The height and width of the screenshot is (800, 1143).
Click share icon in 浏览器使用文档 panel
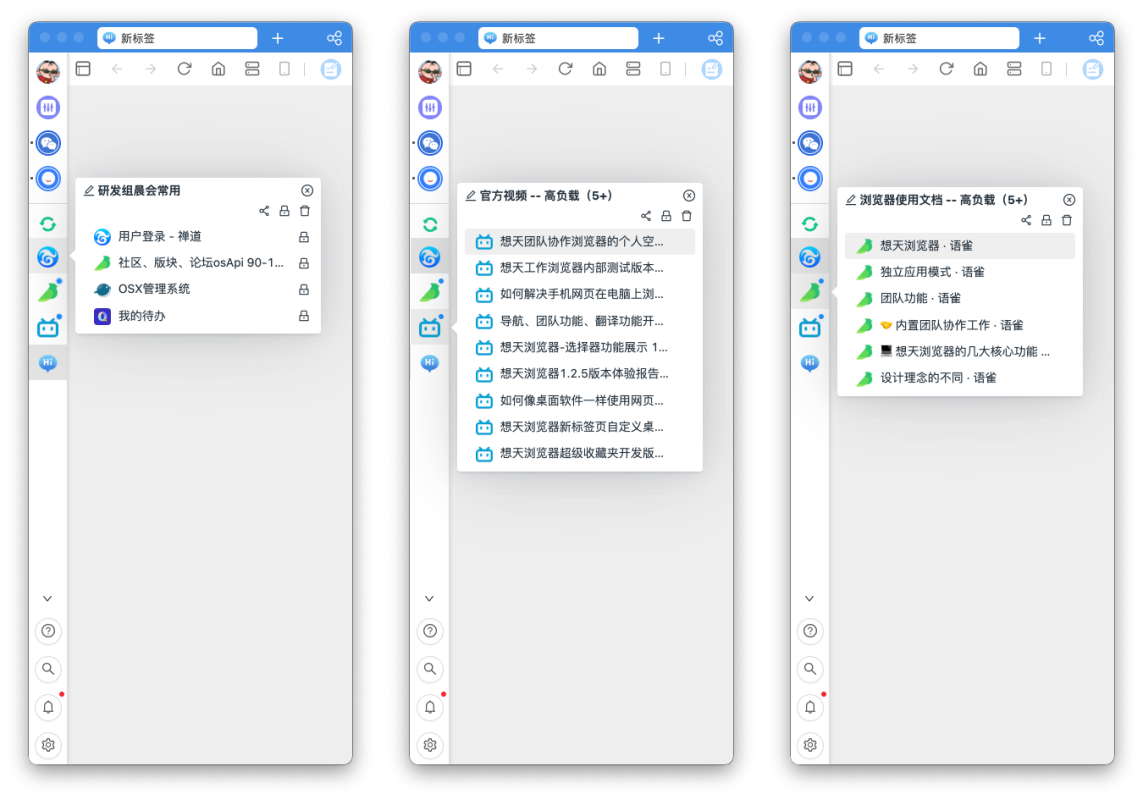coord(1026,220)
